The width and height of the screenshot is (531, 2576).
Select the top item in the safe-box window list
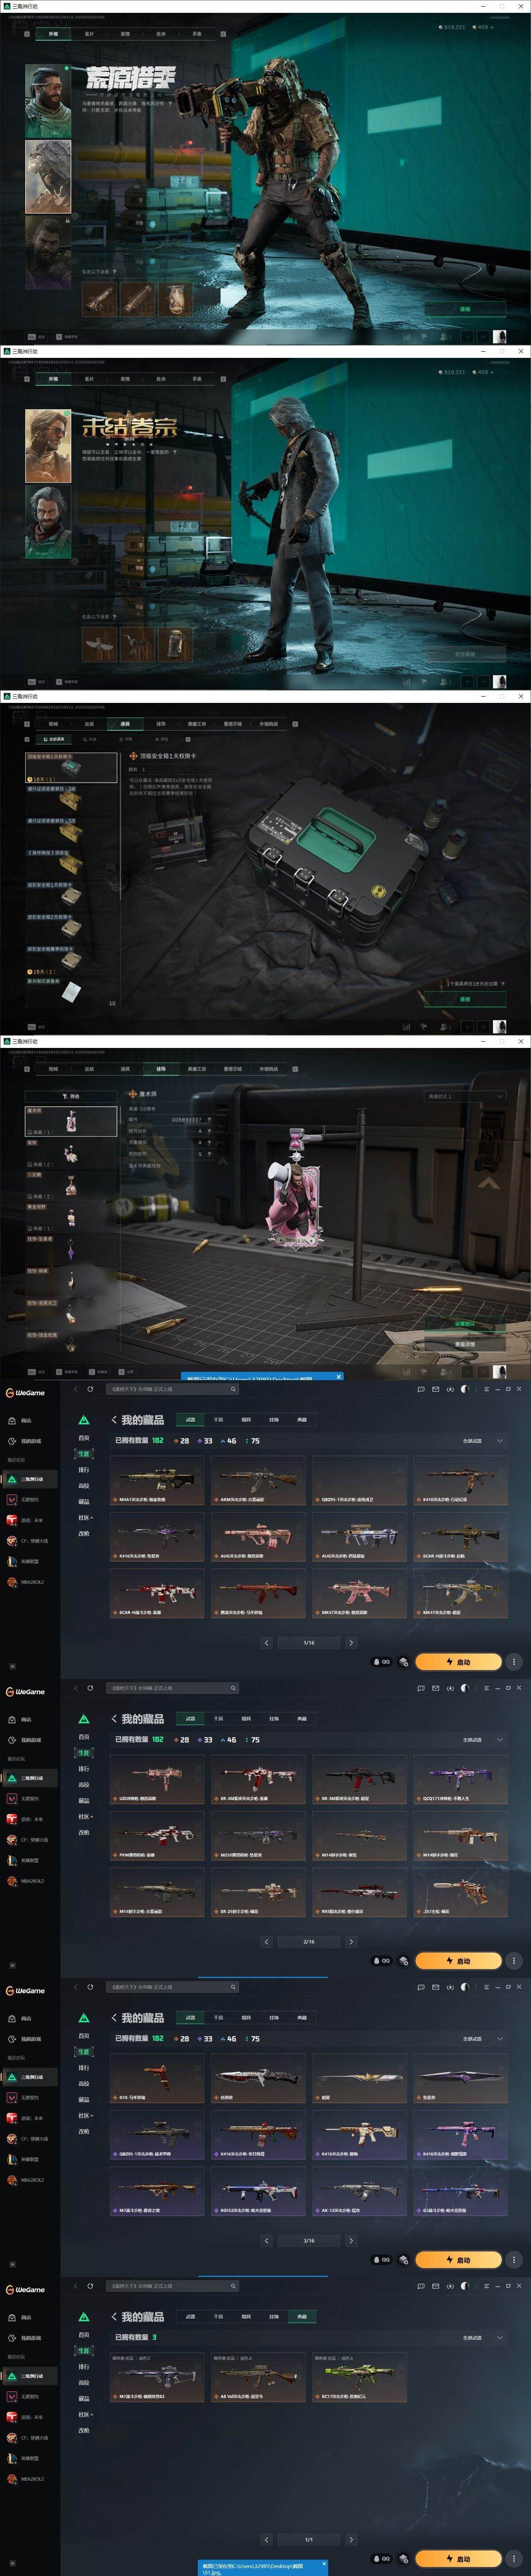[71, 767]
